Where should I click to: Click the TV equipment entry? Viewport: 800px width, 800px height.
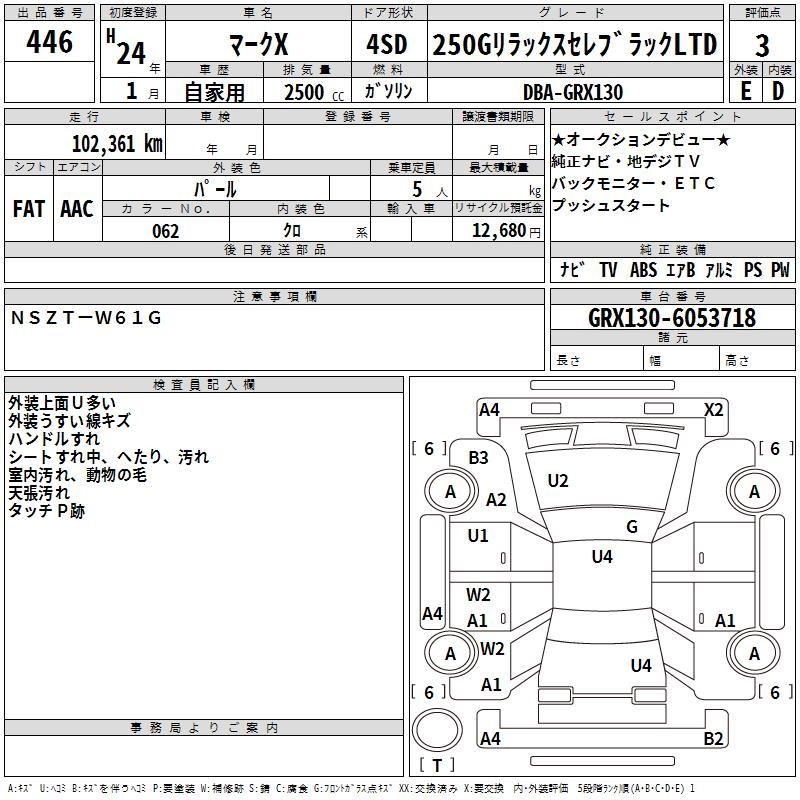pyautogui.click(x=608, y=269)
